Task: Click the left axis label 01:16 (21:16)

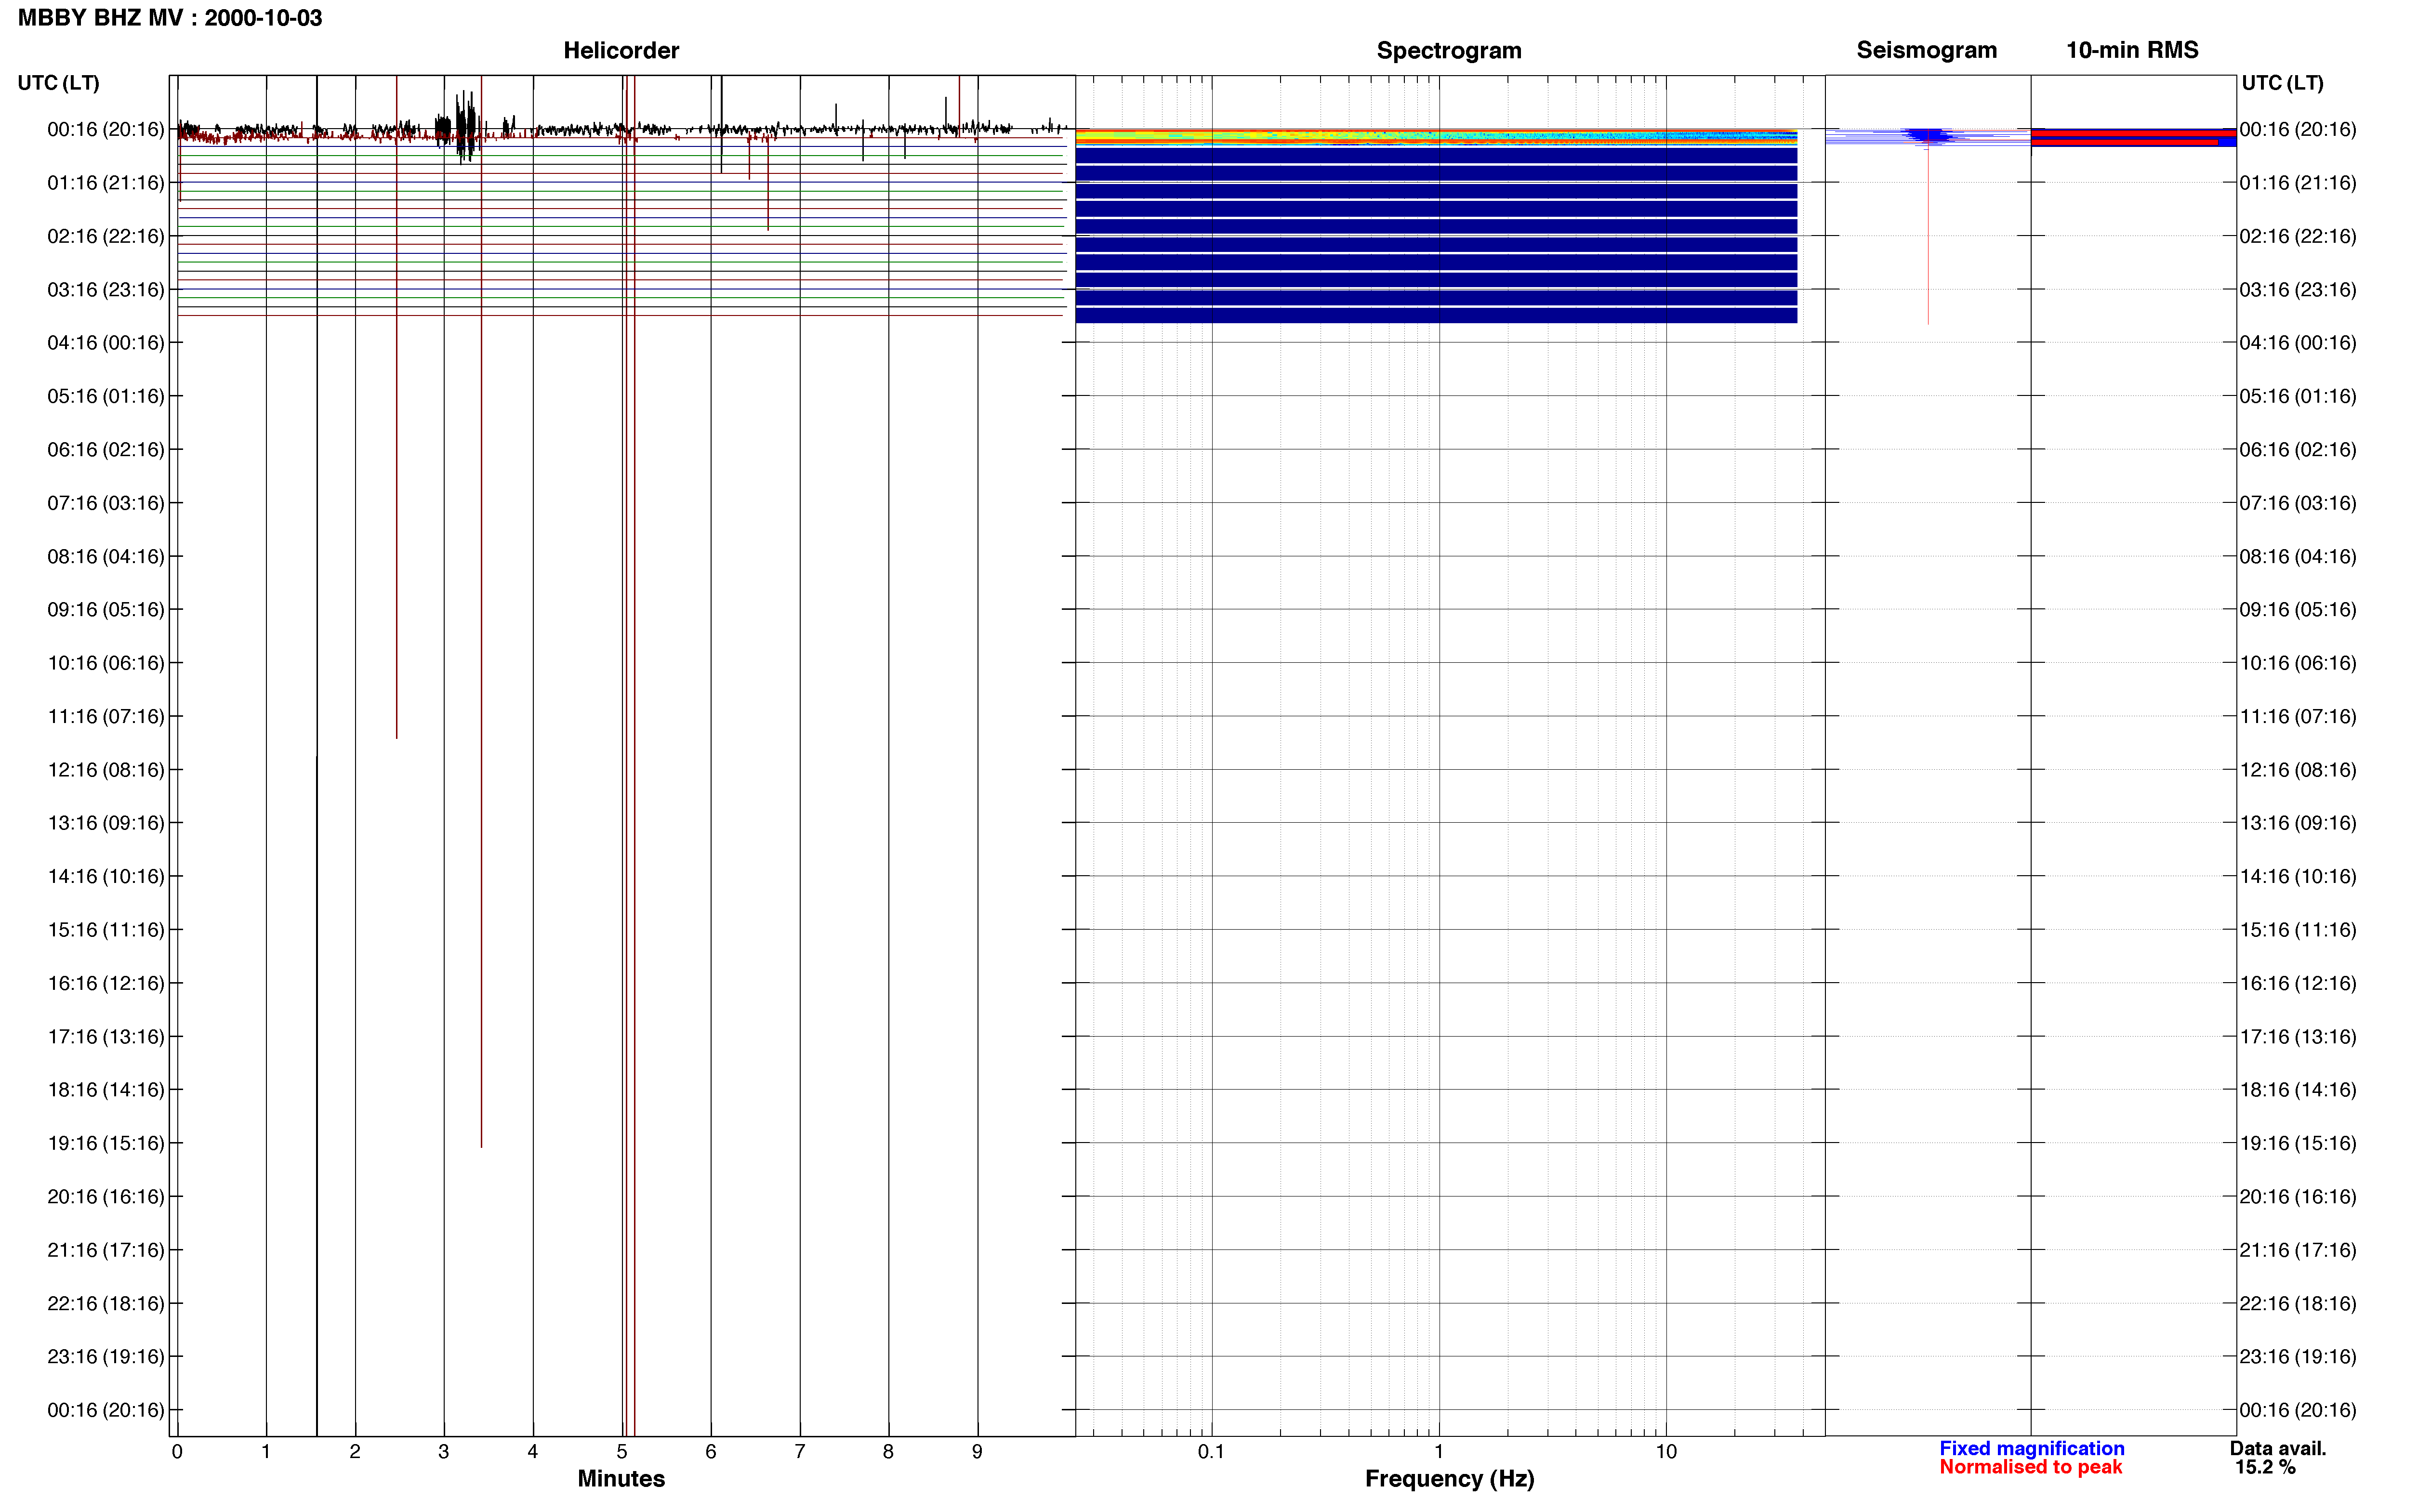Action: (106, 183)
